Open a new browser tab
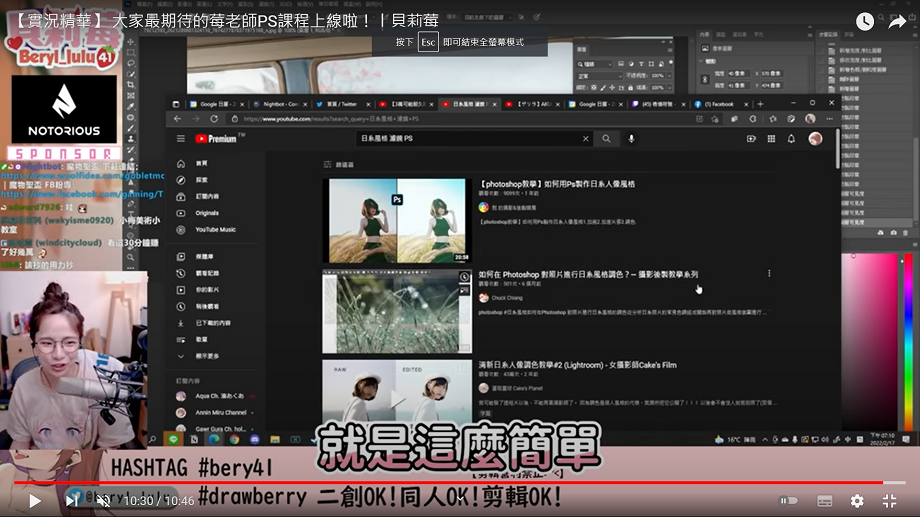 [x=760, y=104]
